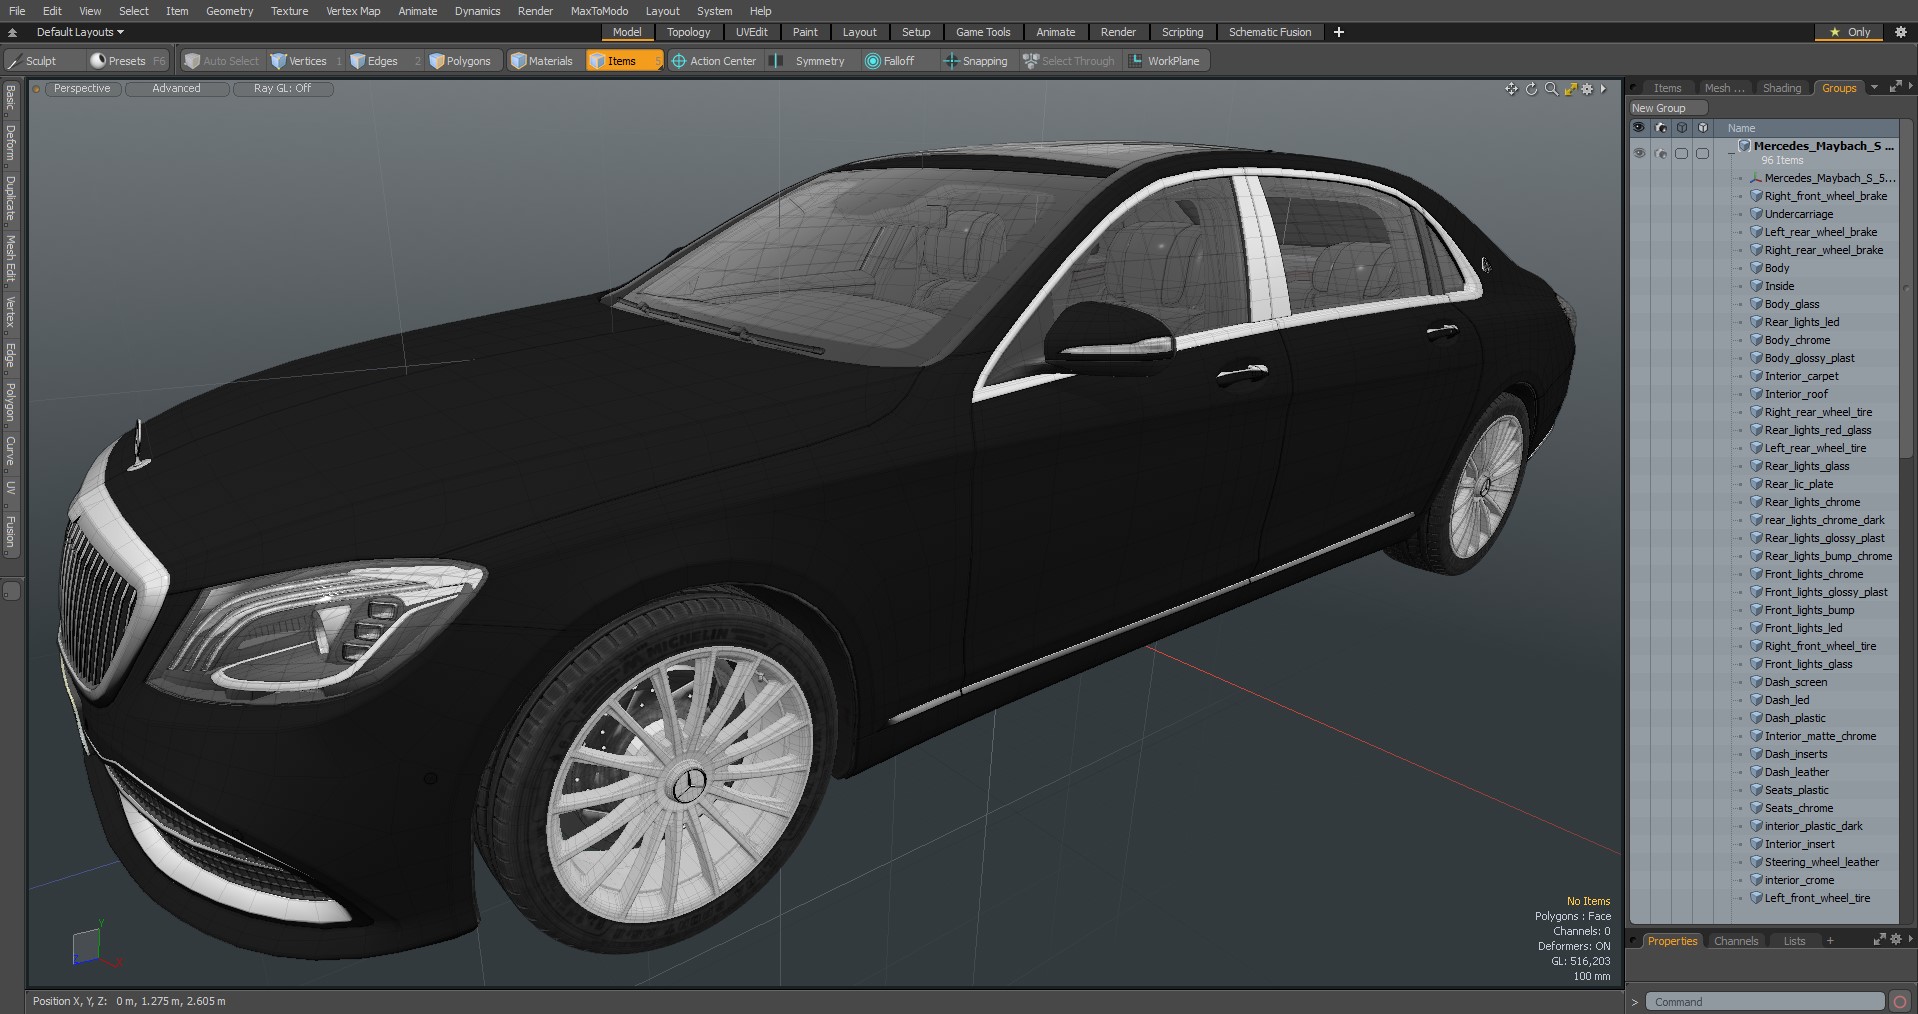The width and height of the screenshot is (1918, 1014).
Task: Click the camera column header in the Groups list
Action: coord(1661,128)
